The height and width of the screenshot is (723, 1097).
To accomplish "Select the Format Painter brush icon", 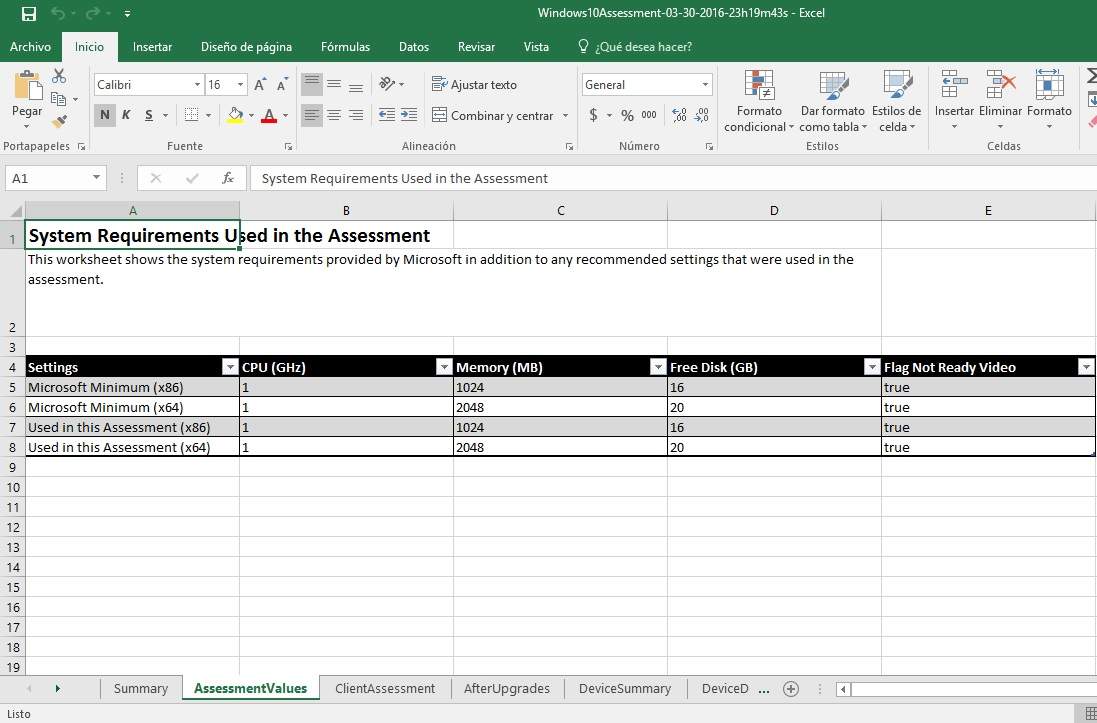I will 59,121.
